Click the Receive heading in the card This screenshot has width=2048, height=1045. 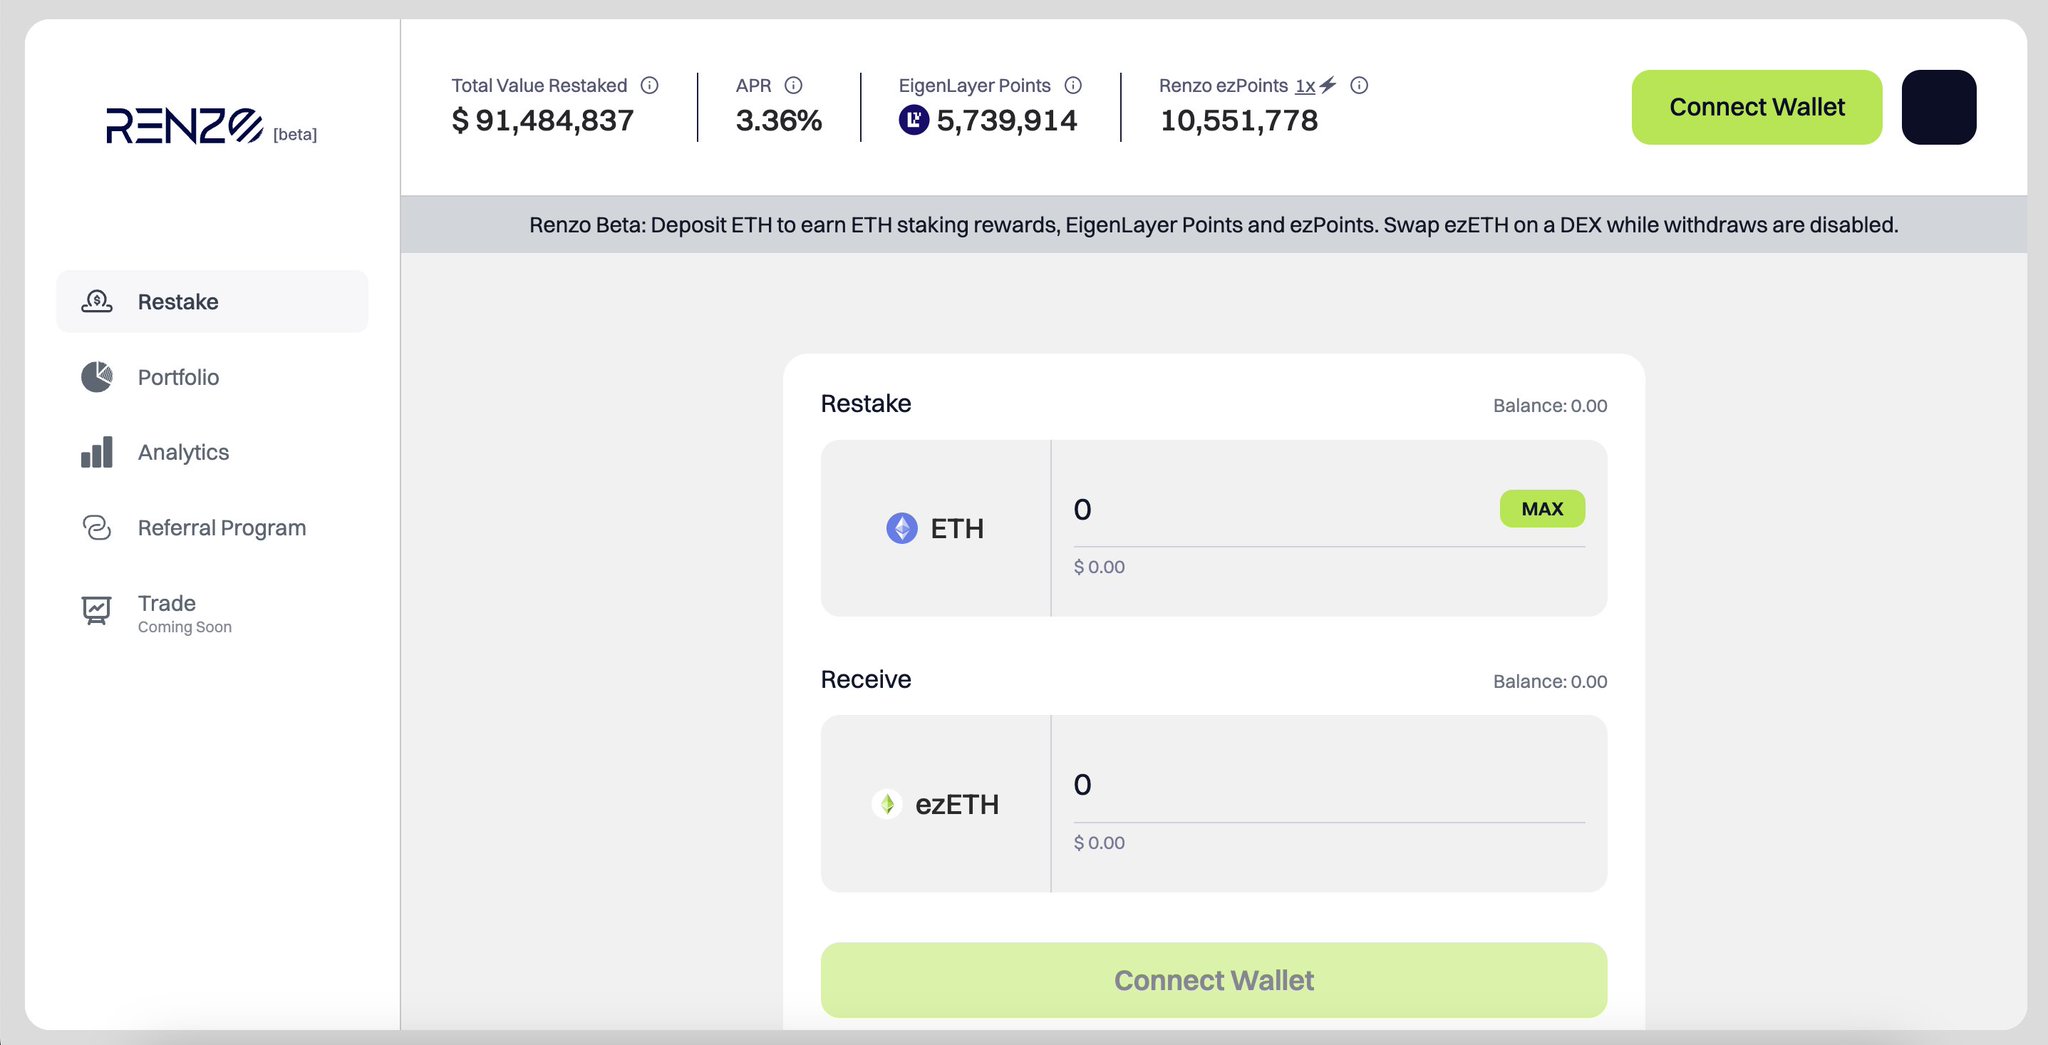click(866, 680)
